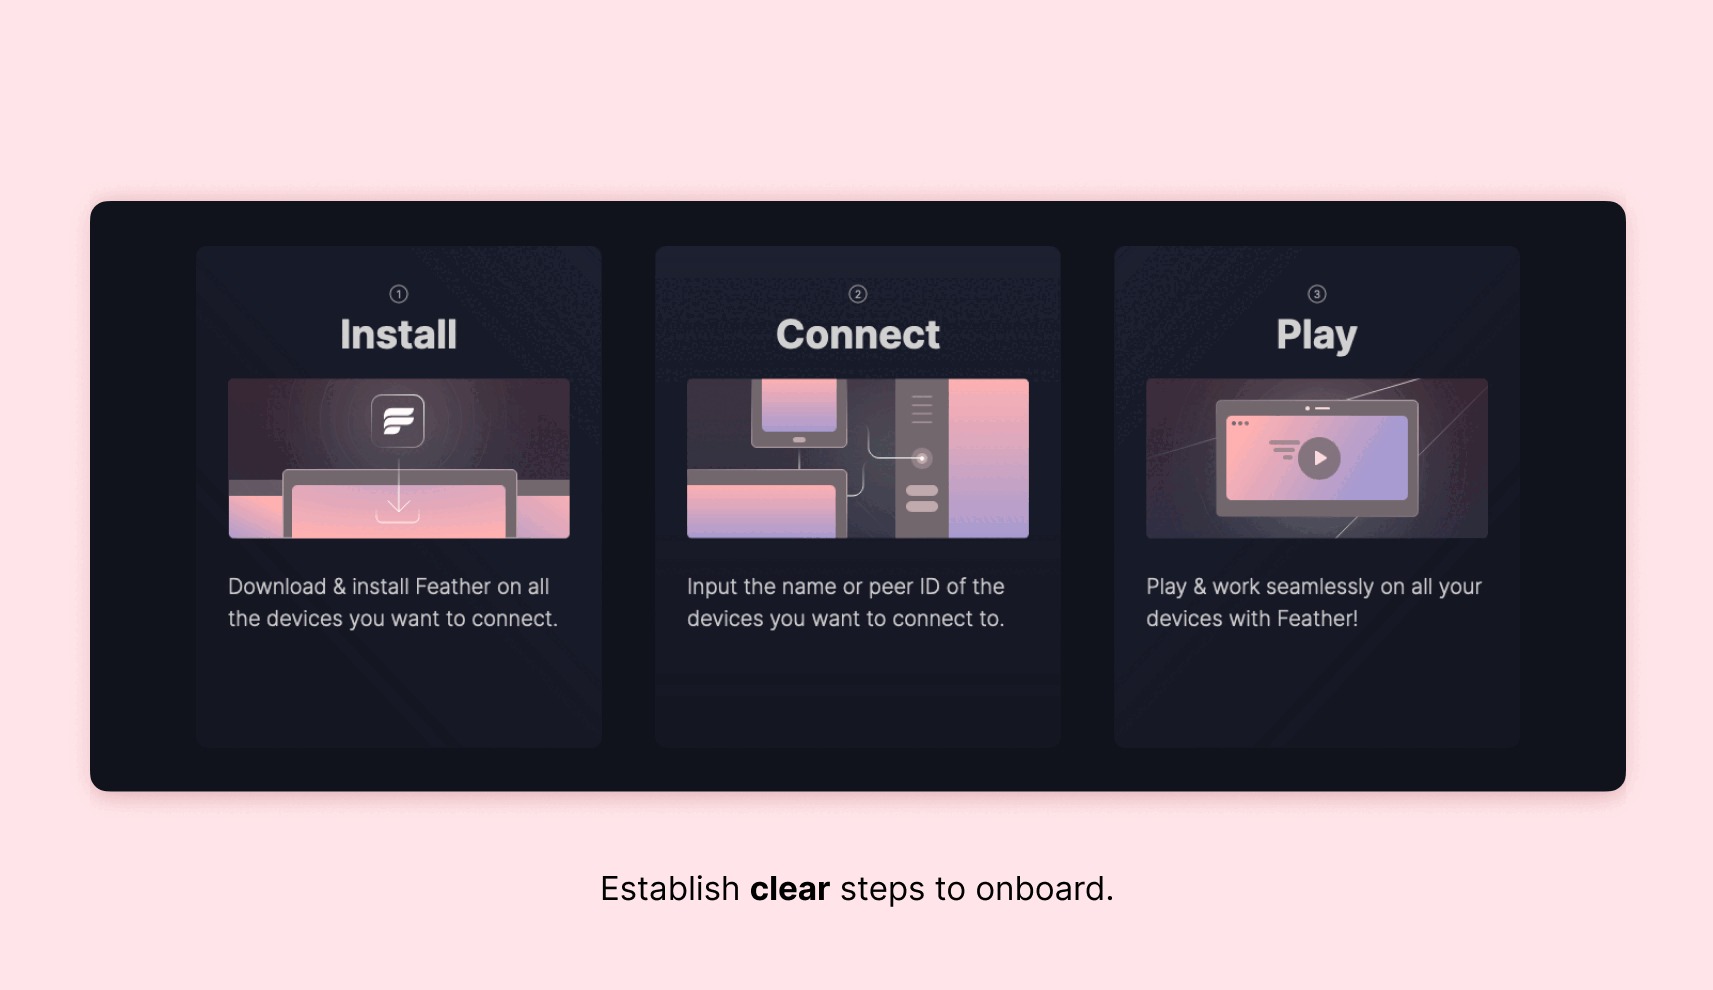Open the list menu lines in the Connect sidebar

point(922,408)
